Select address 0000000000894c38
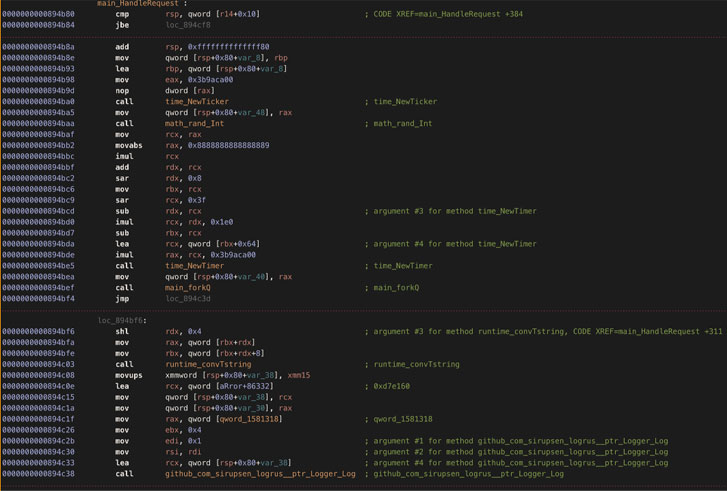The width and height of the screenshot is (727, 491). 38,474
